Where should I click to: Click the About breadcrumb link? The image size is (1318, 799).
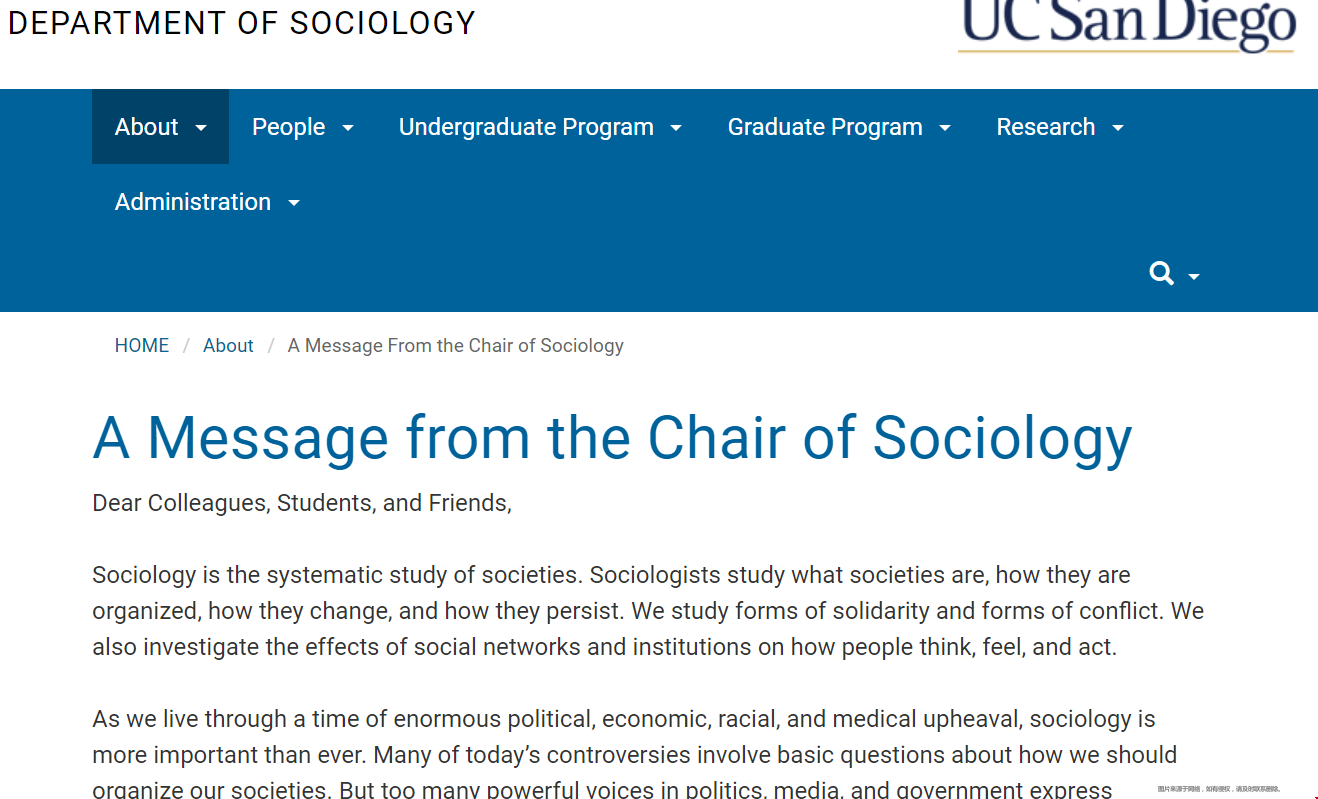tap(228, 346)
